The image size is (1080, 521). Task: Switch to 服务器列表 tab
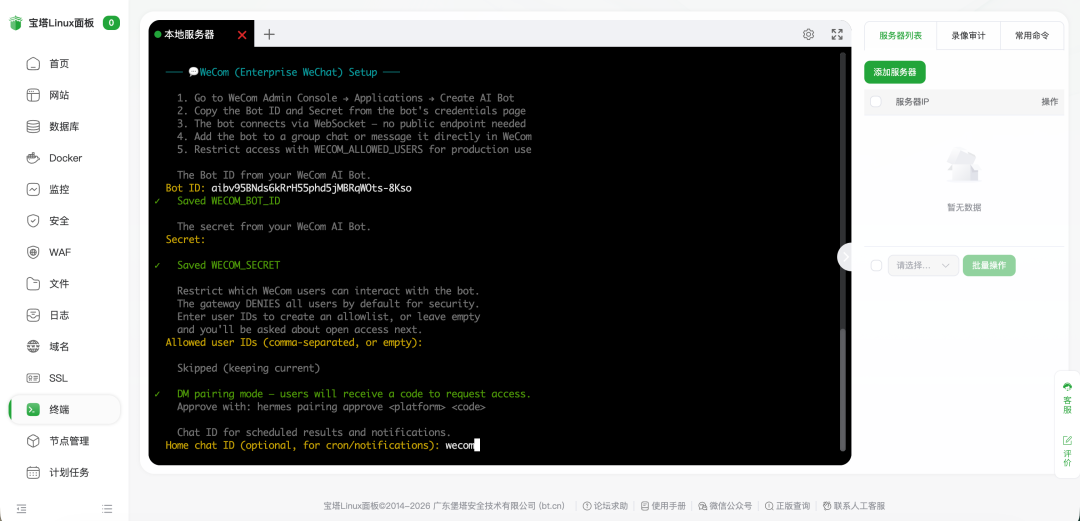(x=900, y=36)
